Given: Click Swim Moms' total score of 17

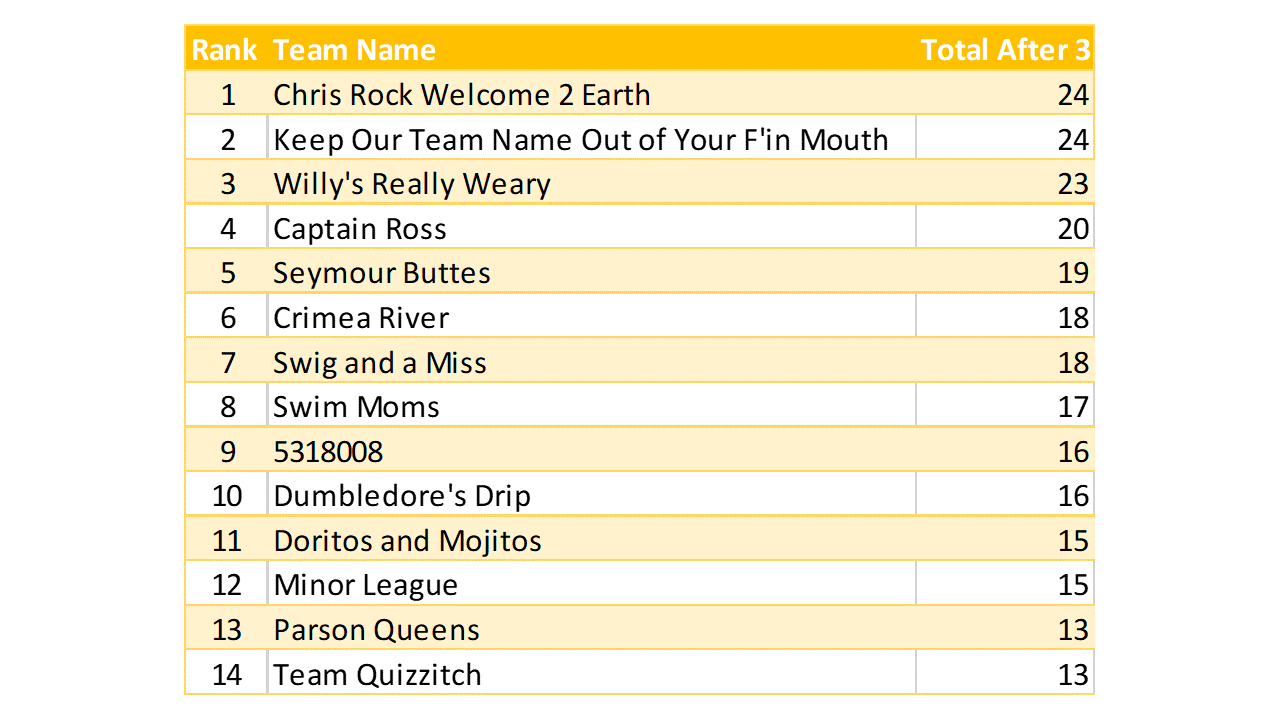Looking at the screenshot, I should tap(1072, 407).
